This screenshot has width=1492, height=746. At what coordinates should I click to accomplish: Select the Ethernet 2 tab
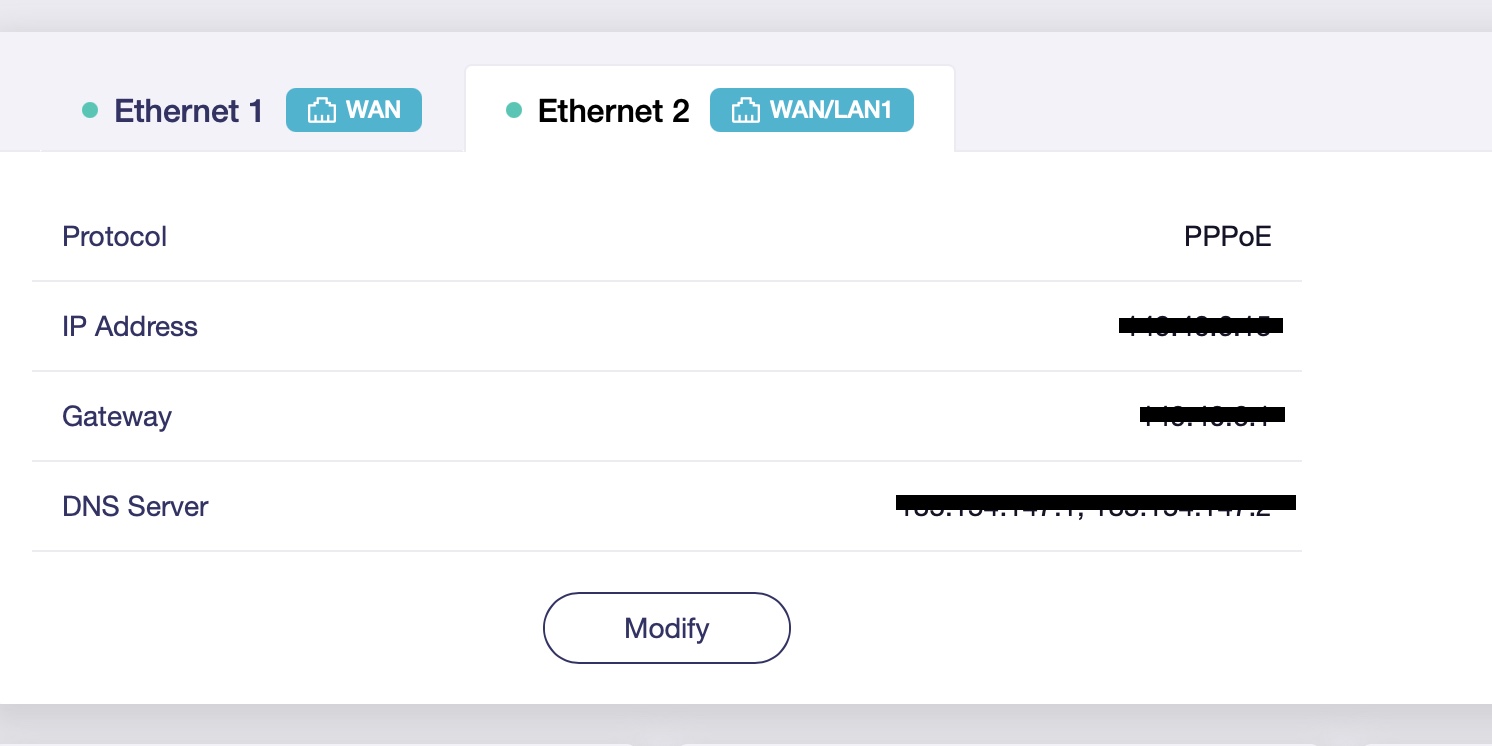(613, 111)
